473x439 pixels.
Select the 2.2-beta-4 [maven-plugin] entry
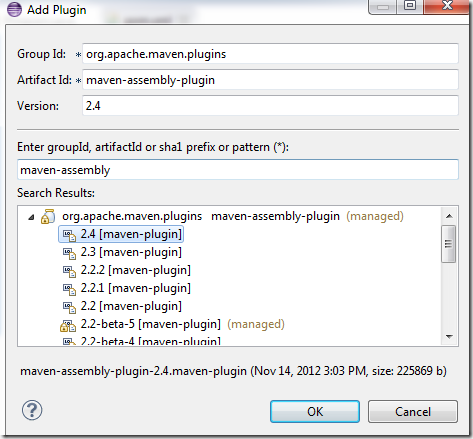click(150, 341)
